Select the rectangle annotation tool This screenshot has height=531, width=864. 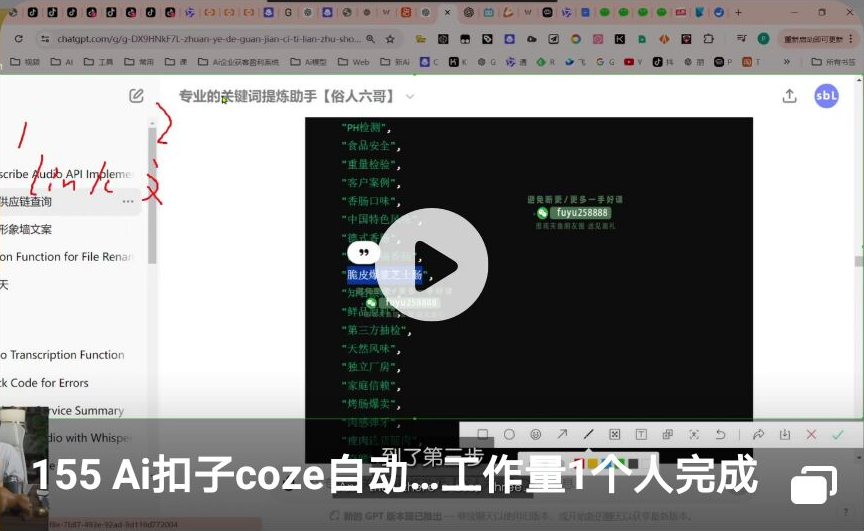pos(483,435)
